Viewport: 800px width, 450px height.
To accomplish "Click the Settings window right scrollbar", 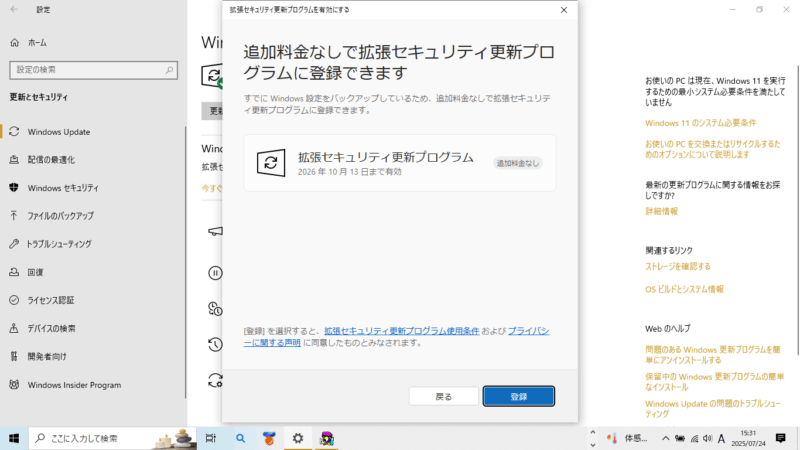I will (797, 209).
